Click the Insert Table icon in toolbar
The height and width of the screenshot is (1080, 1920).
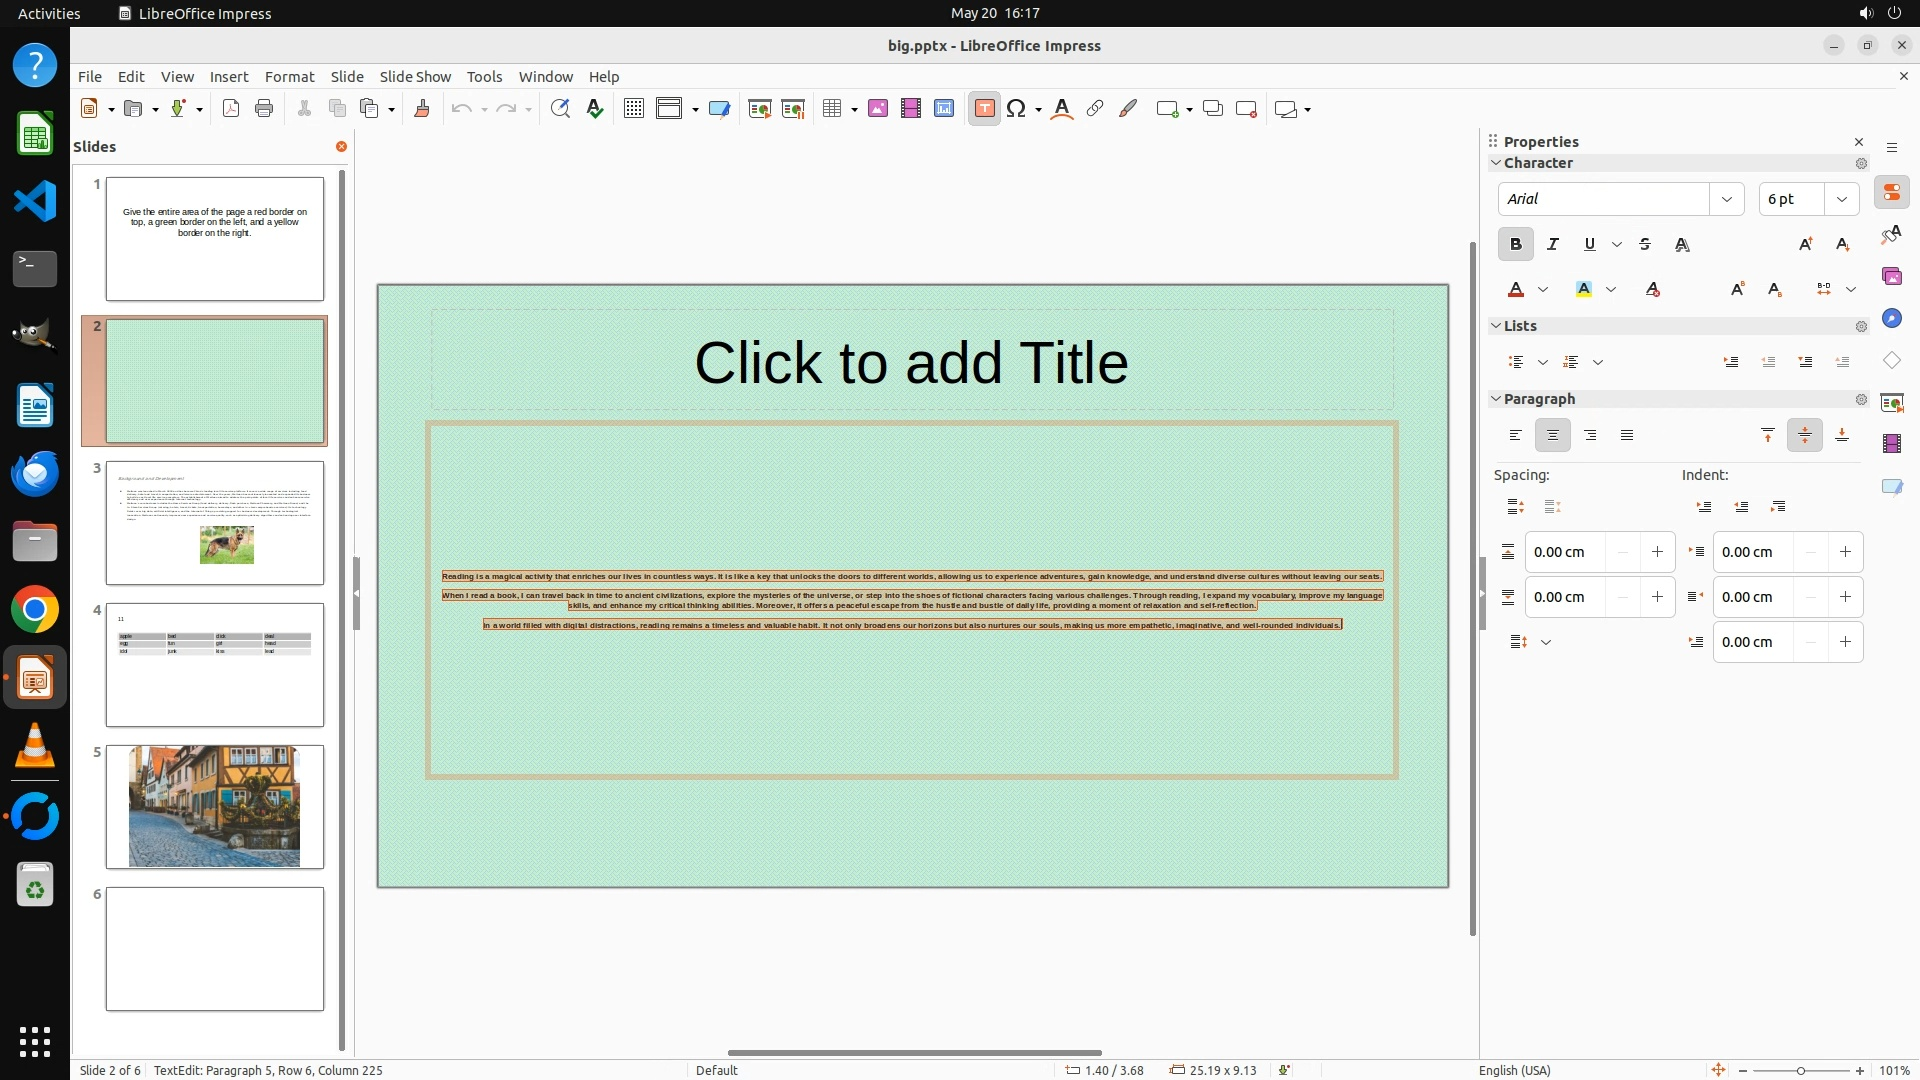coord(831,109)
